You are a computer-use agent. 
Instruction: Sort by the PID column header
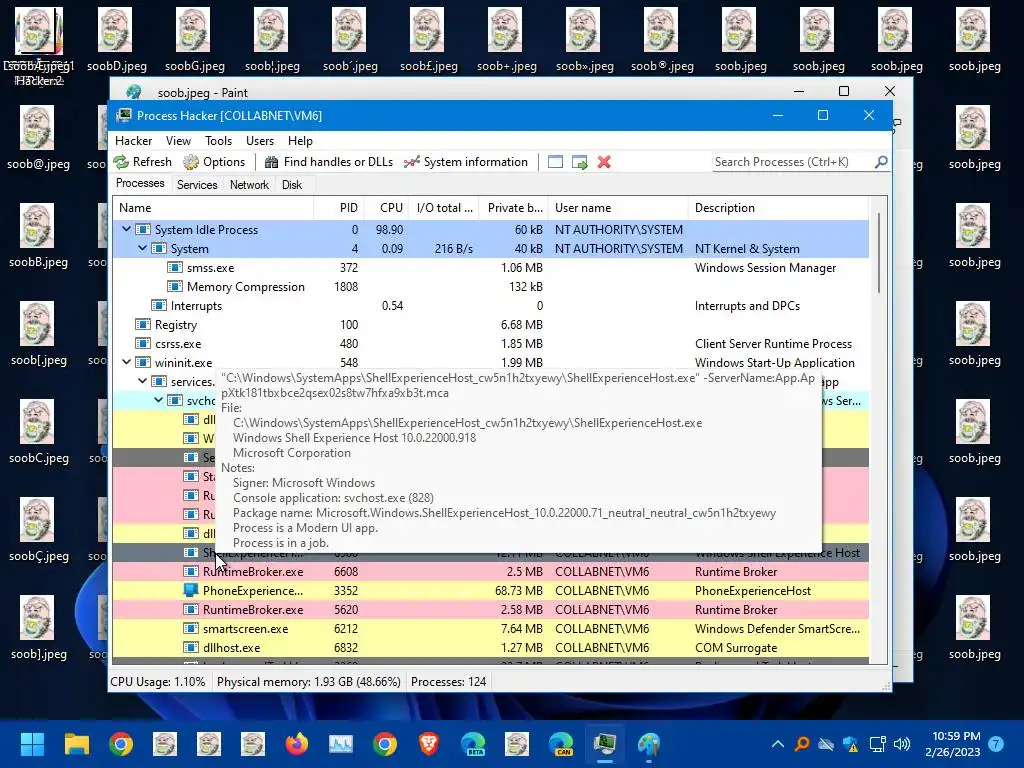coord(339,208)
